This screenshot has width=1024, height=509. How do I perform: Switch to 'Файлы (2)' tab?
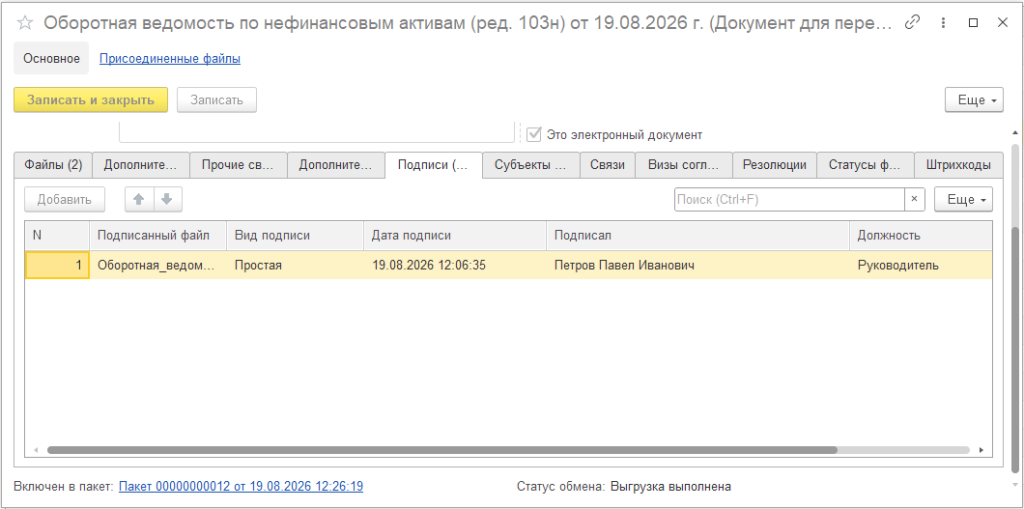(x=54, y=165)
